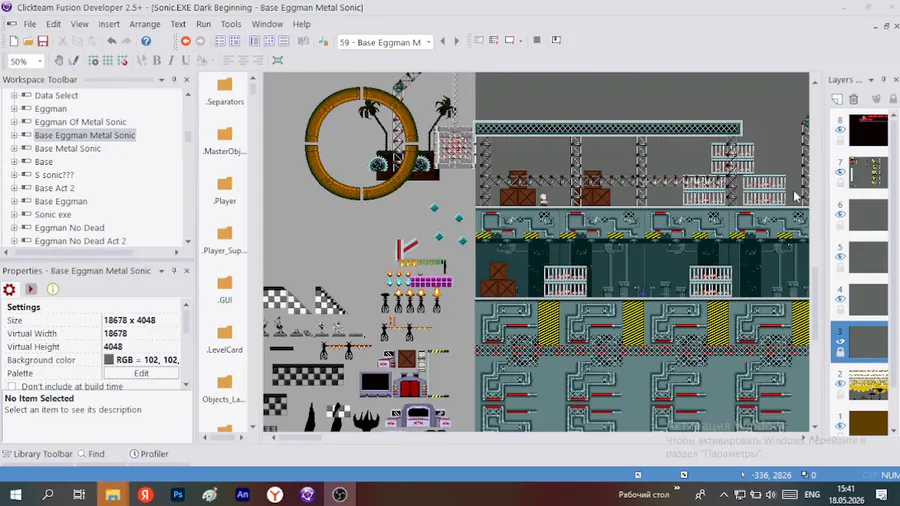Click the Background color gray swatch
This screenshot has height=506, width=900.
(x=109, y=360)
